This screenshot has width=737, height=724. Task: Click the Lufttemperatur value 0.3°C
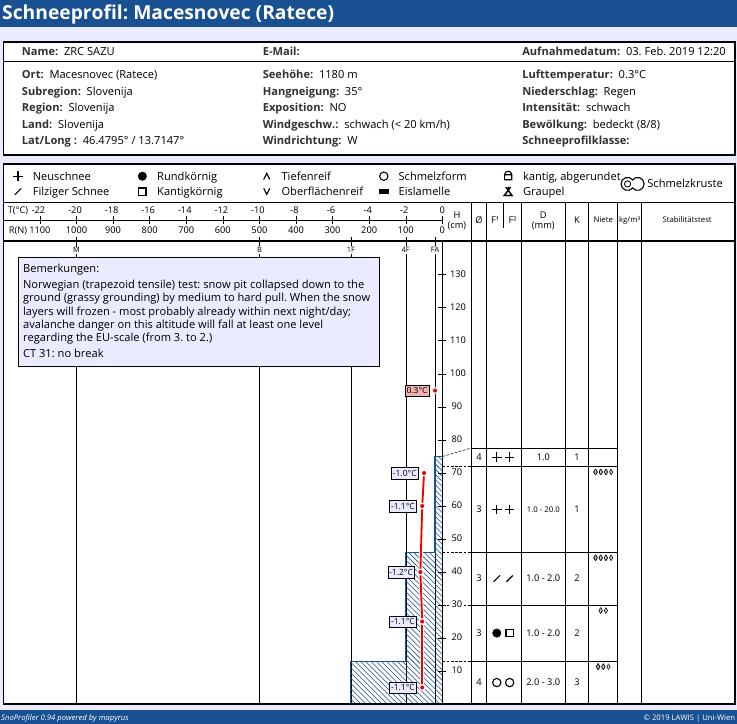(x=632, y=74)
